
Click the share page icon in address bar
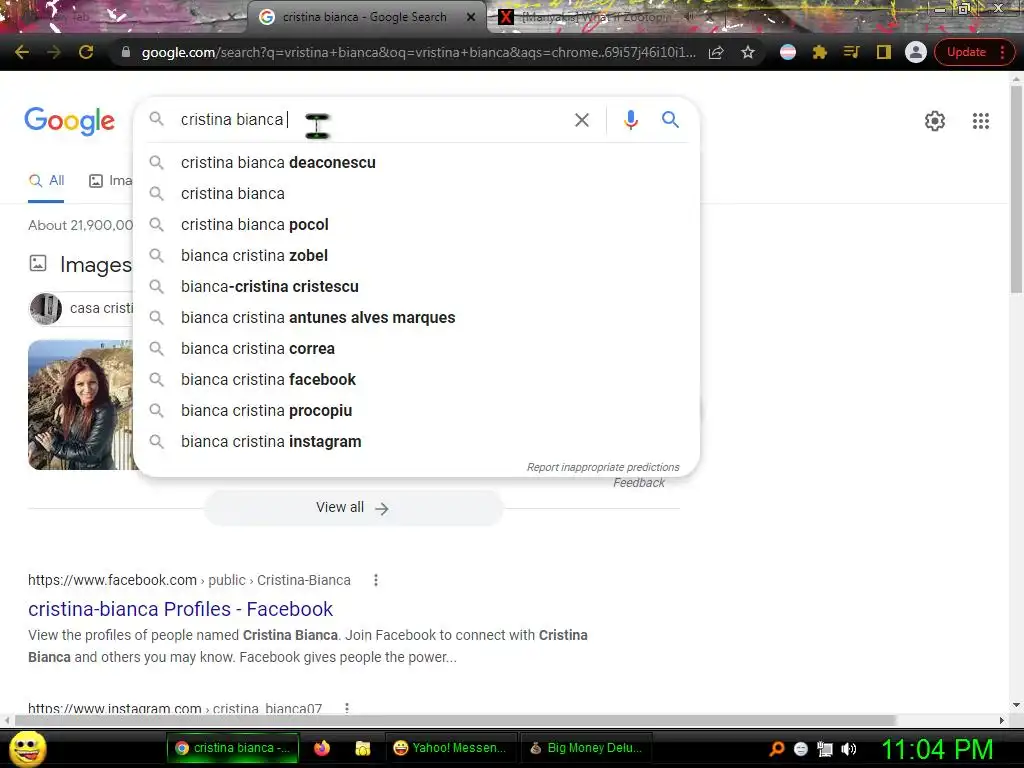[716, 52]
